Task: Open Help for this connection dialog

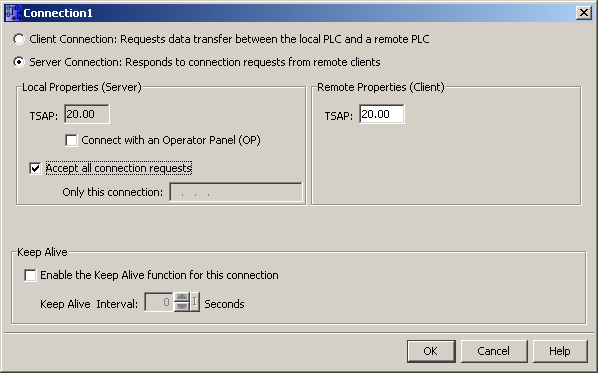Action: point(560,351)
